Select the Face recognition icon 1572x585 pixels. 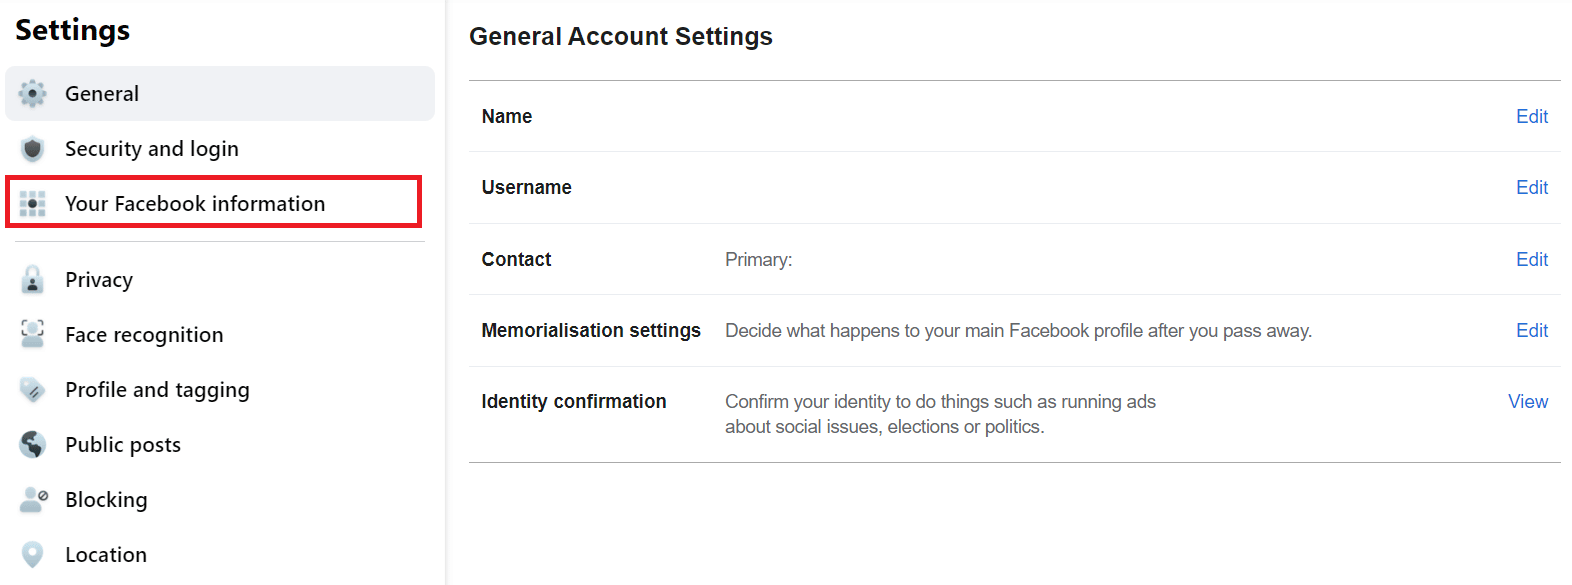32,334
